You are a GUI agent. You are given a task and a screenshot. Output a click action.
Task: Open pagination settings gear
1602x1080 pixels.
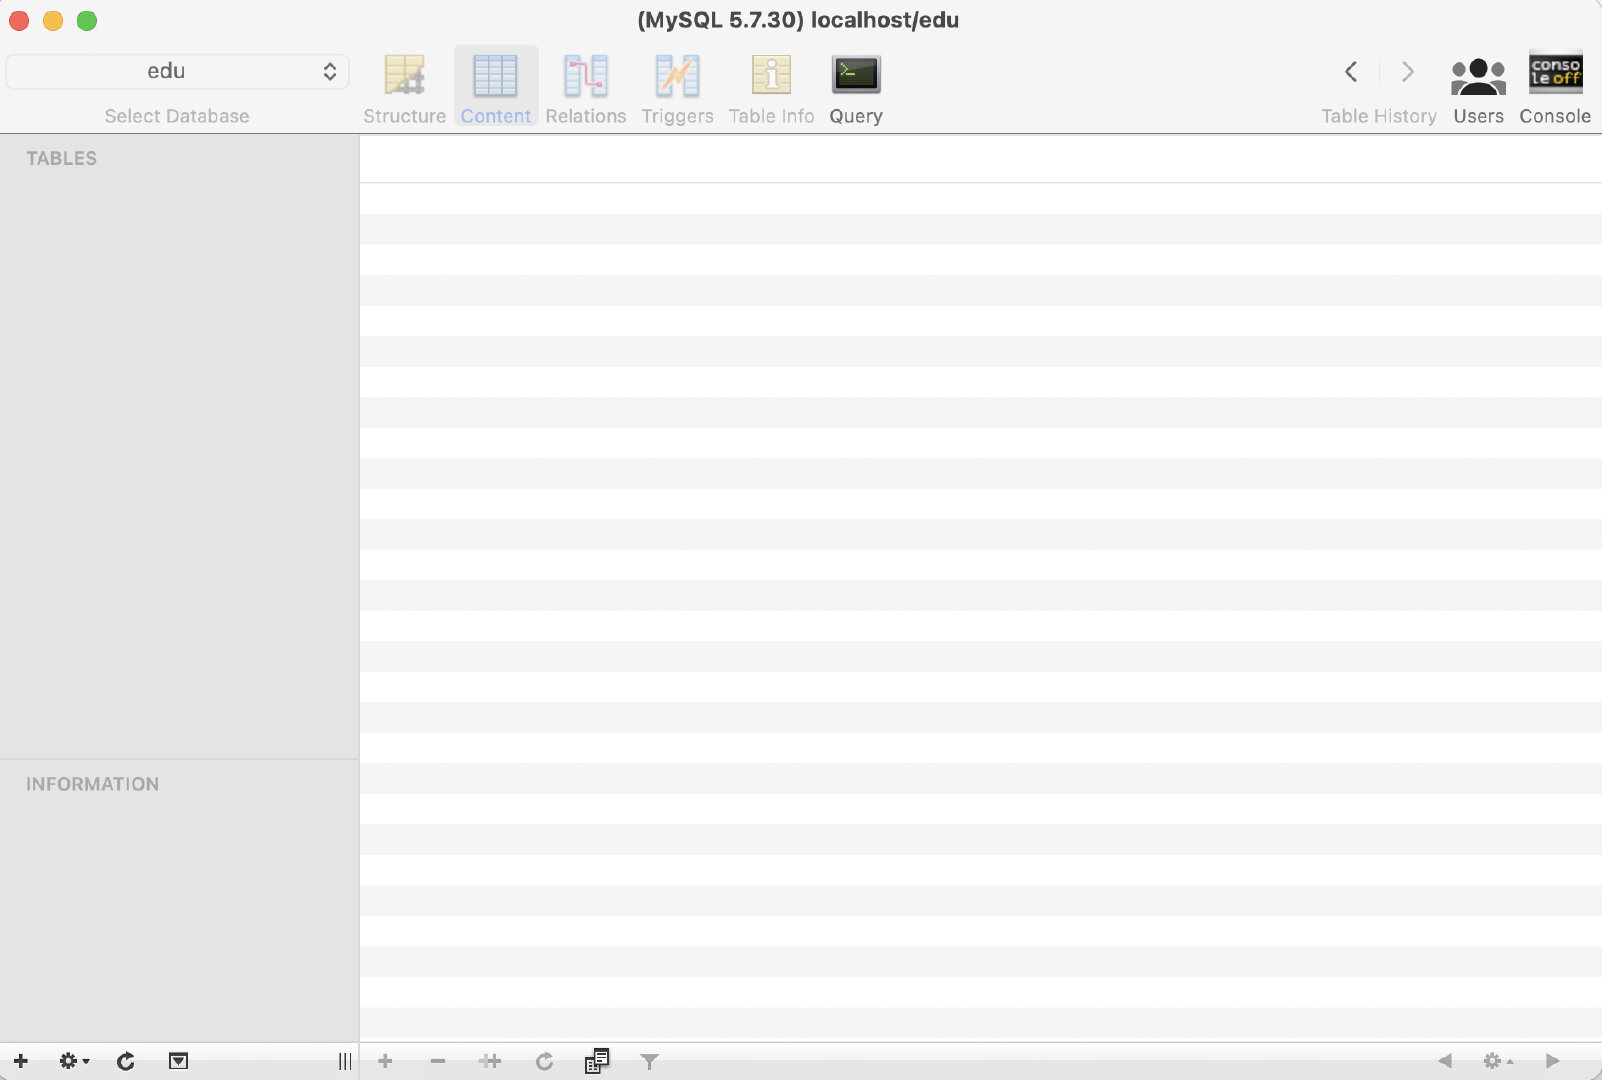(1497, 1061)
